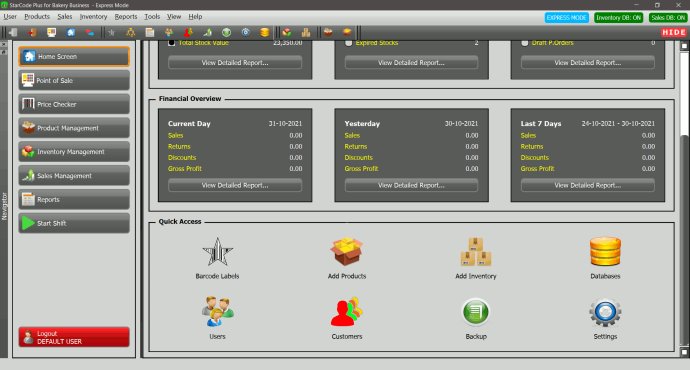Open the Help menu
690x370 pixels.
click(x=195, y=17)
